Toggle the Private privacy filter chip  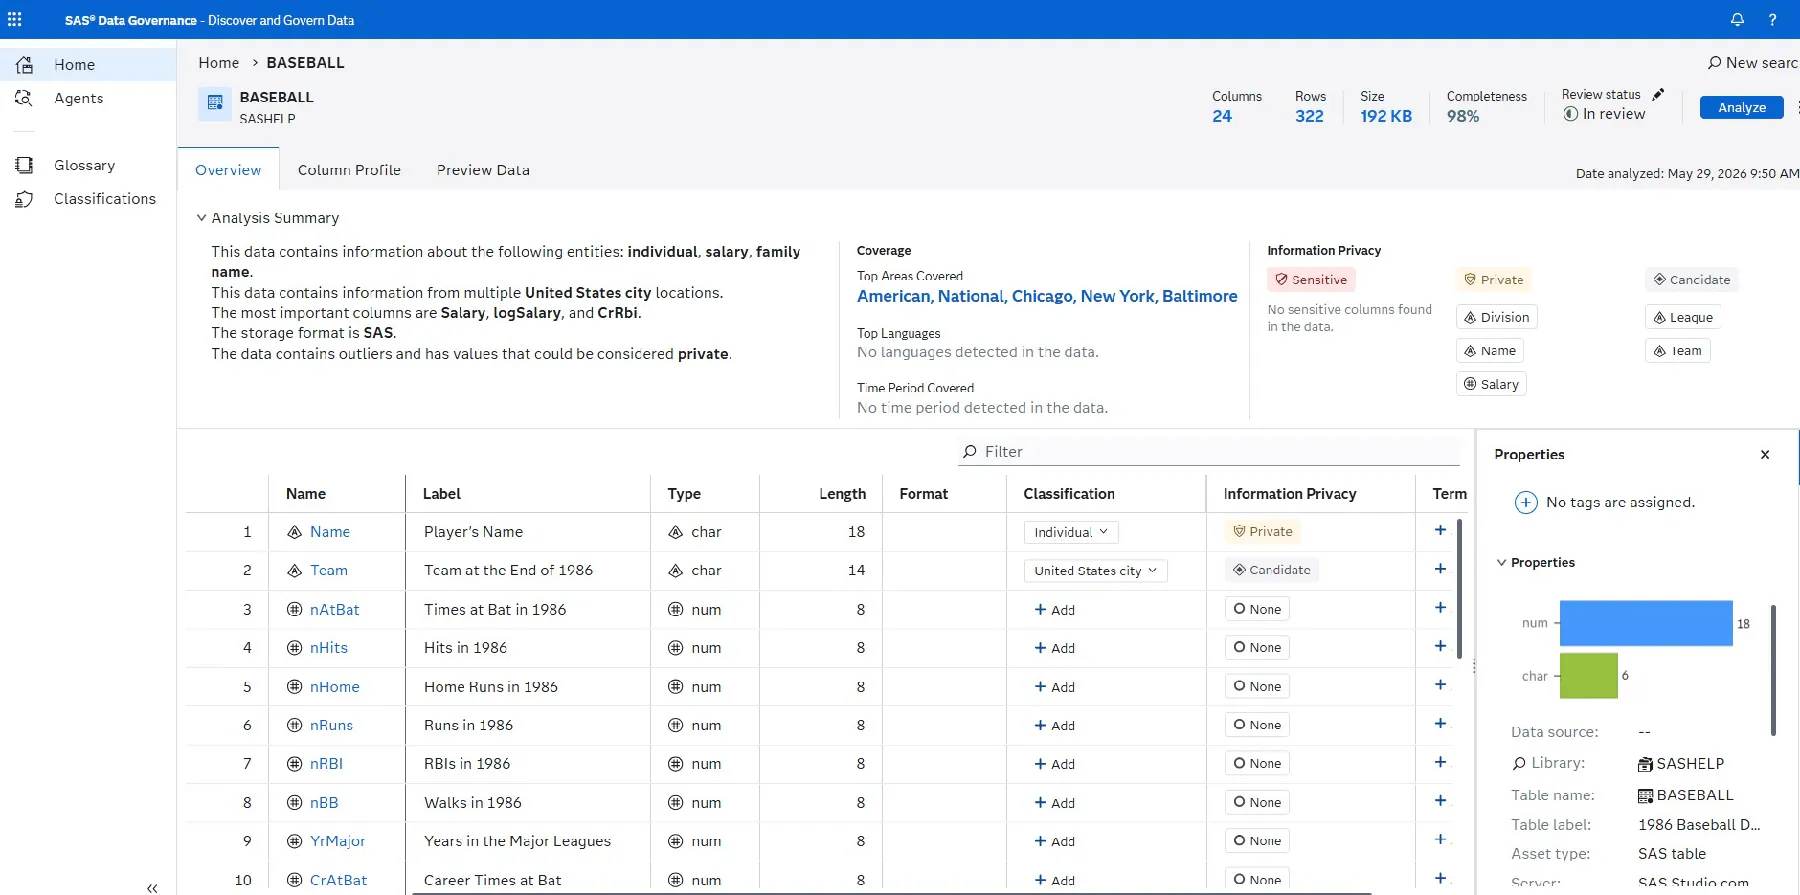(1494, 280)
